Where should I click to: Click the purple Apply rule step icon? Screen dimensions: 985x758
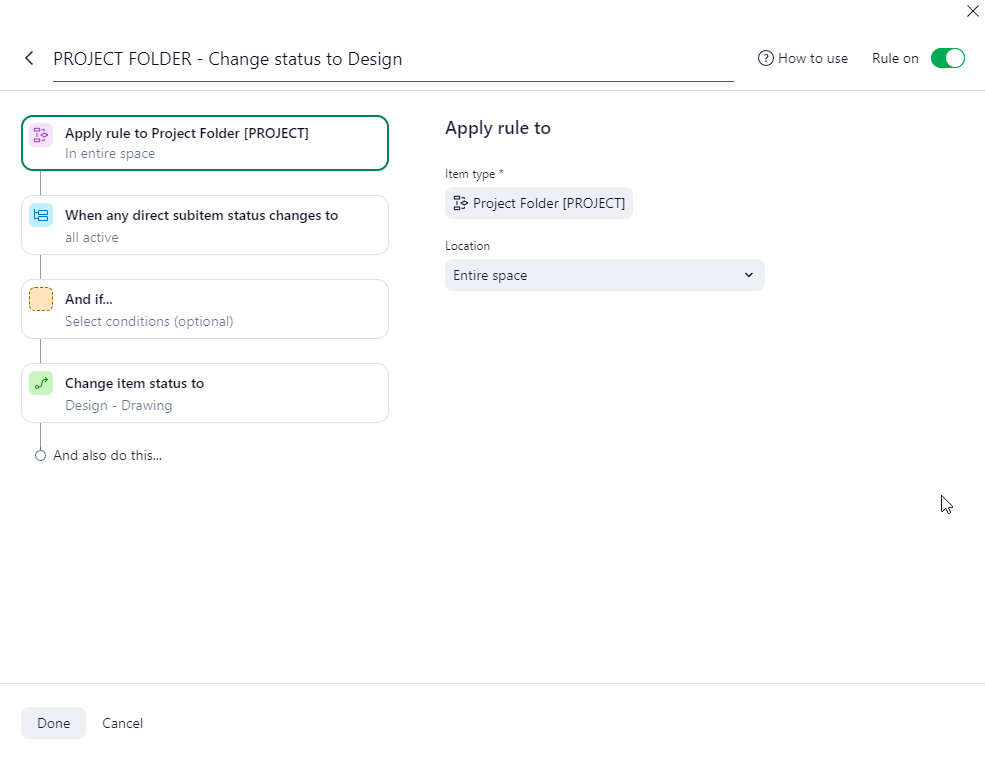pos(41,135)
